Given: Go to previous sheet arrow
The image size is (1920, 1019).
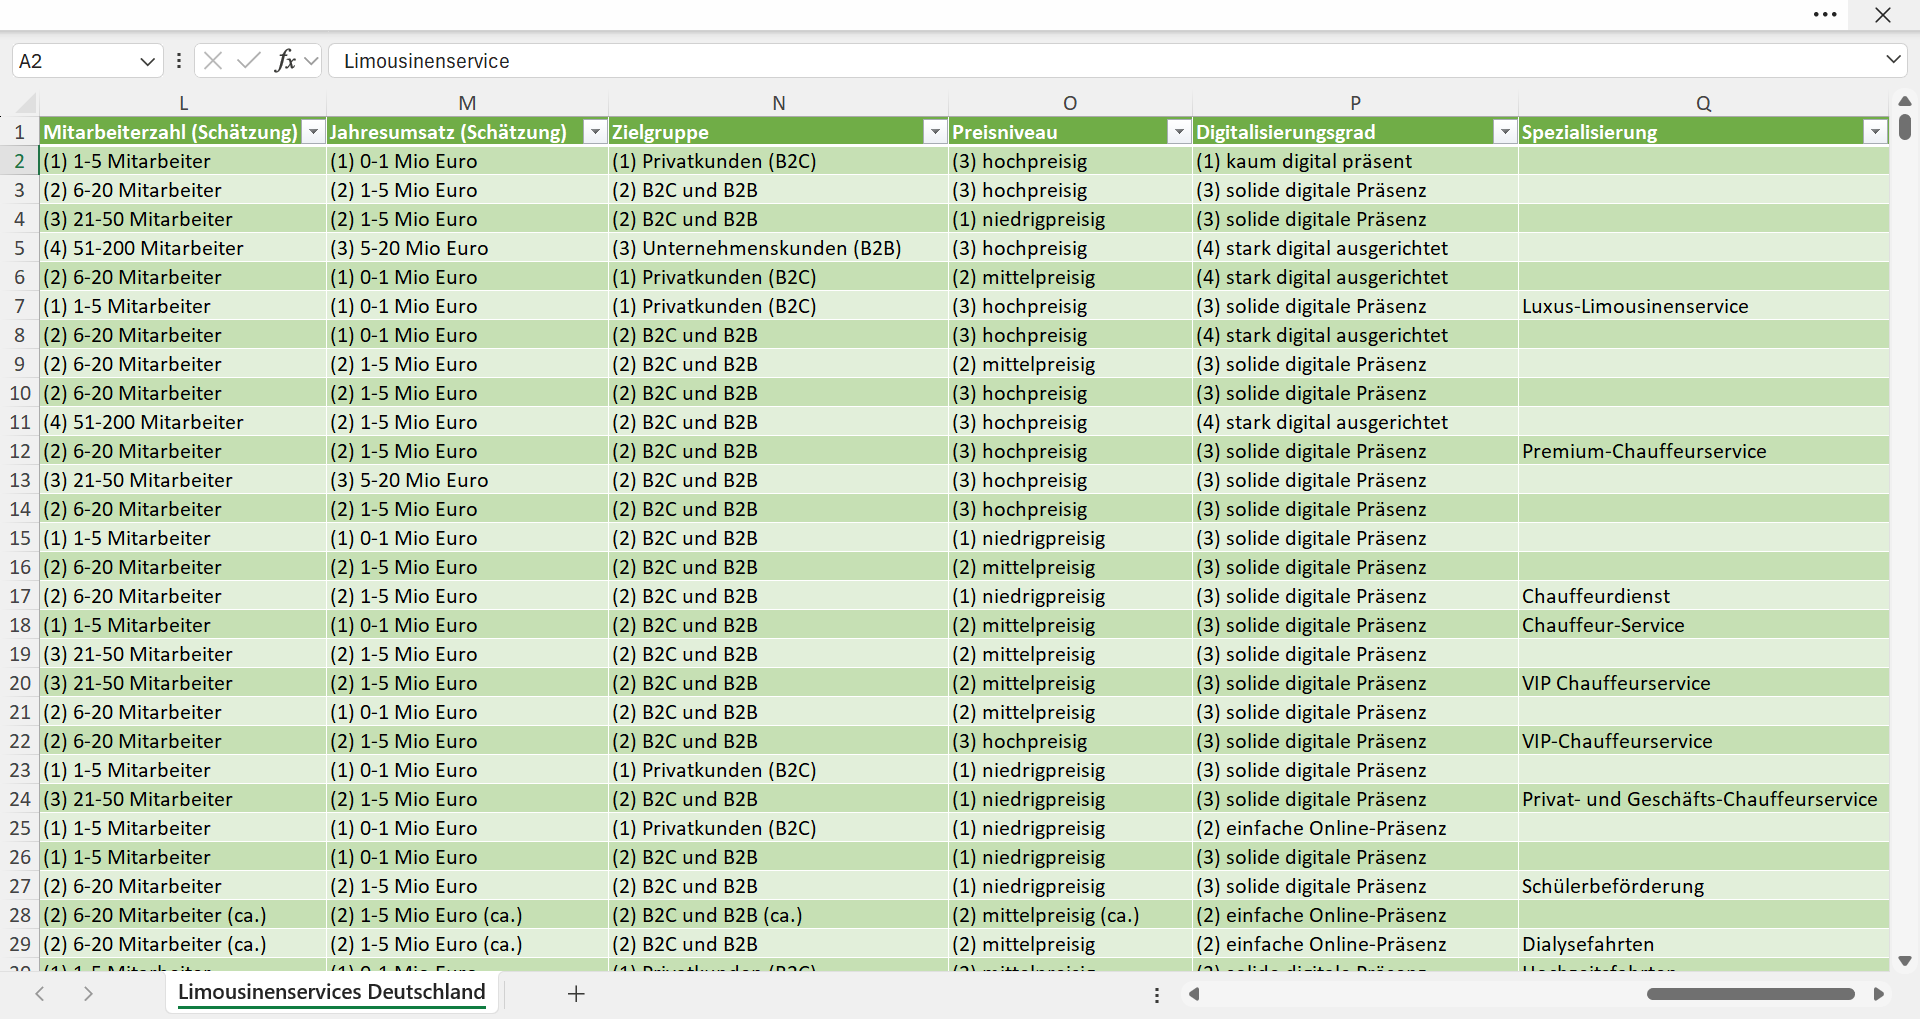Looking at the screenshot, I should click(x=40, y=994).
